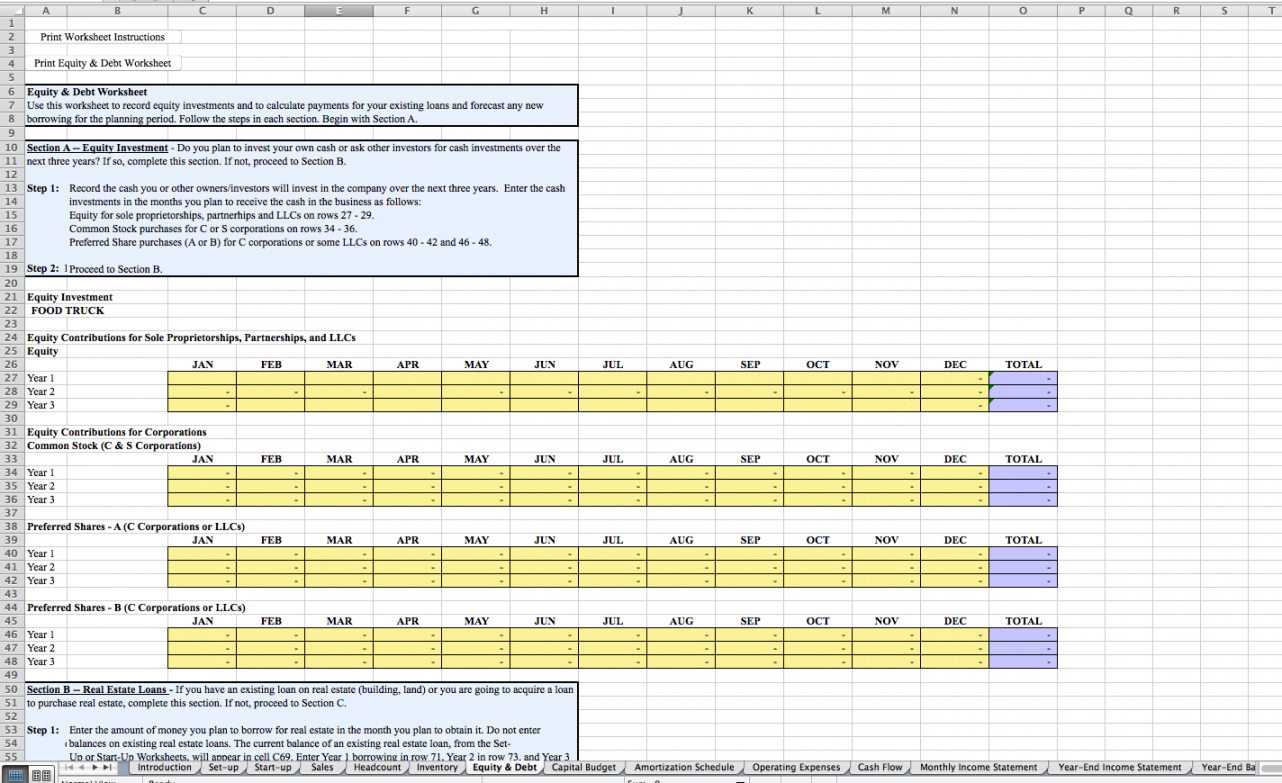
Task: Click TOTAL header in row 33
Action: [x=1022, y=459]
